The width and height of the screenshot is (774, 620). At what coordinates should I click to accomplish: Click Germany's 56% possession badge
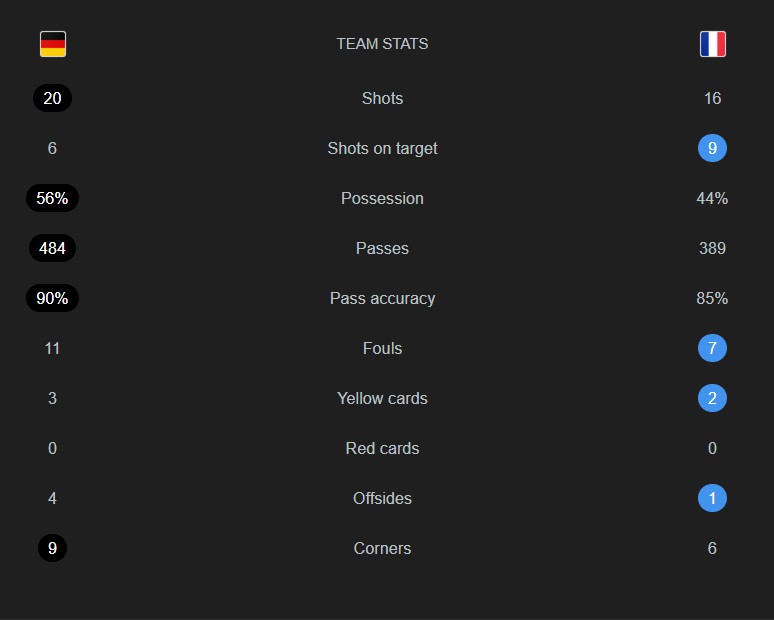click(52, 198)
